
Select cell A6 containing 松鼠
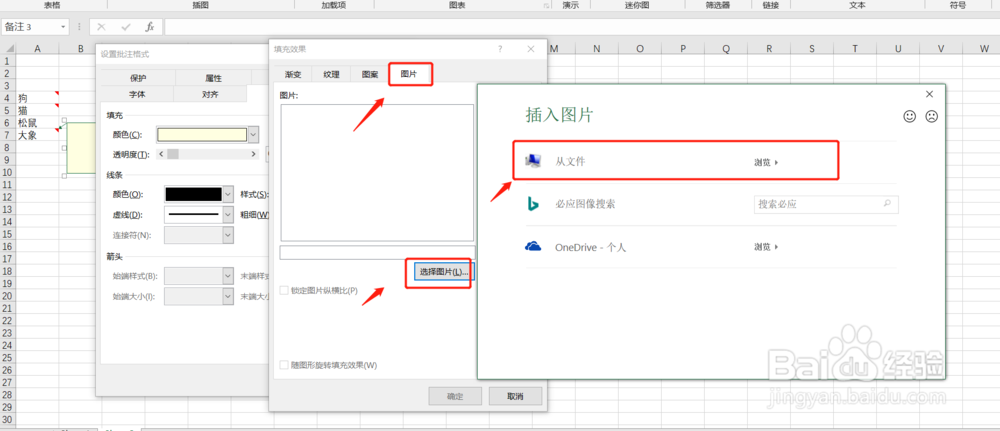pos(37,122)
